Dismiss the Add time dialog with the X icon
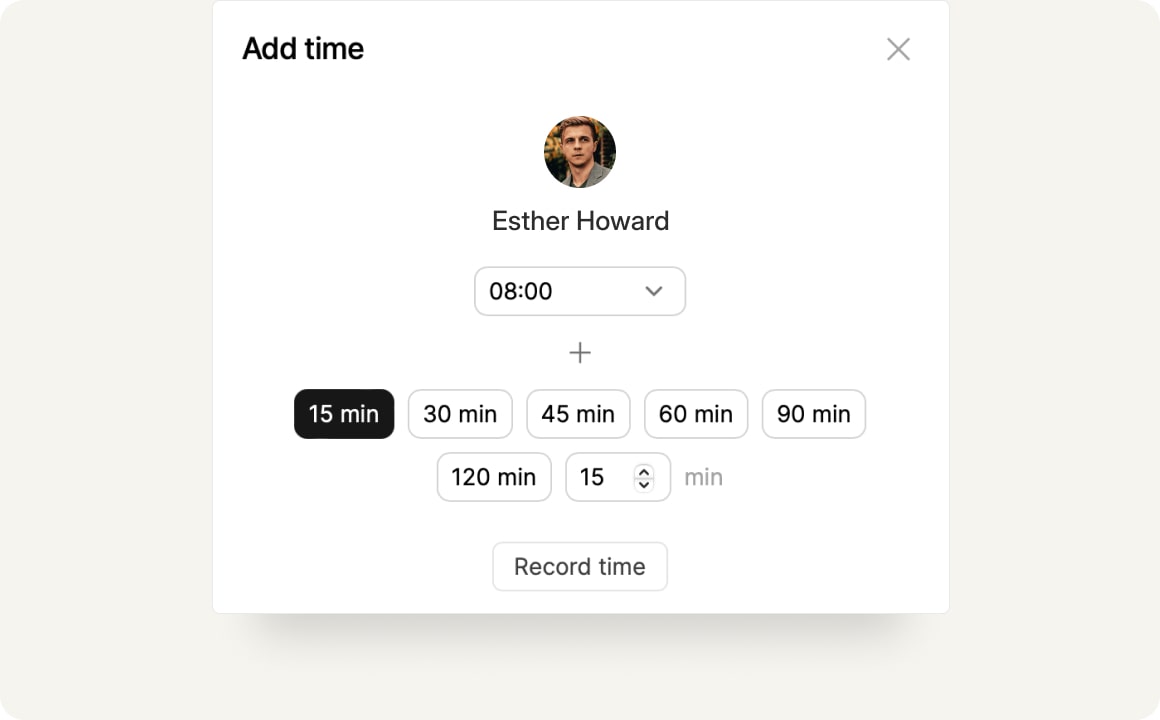Screen dimensions: 1160x720 coord(898,49)
